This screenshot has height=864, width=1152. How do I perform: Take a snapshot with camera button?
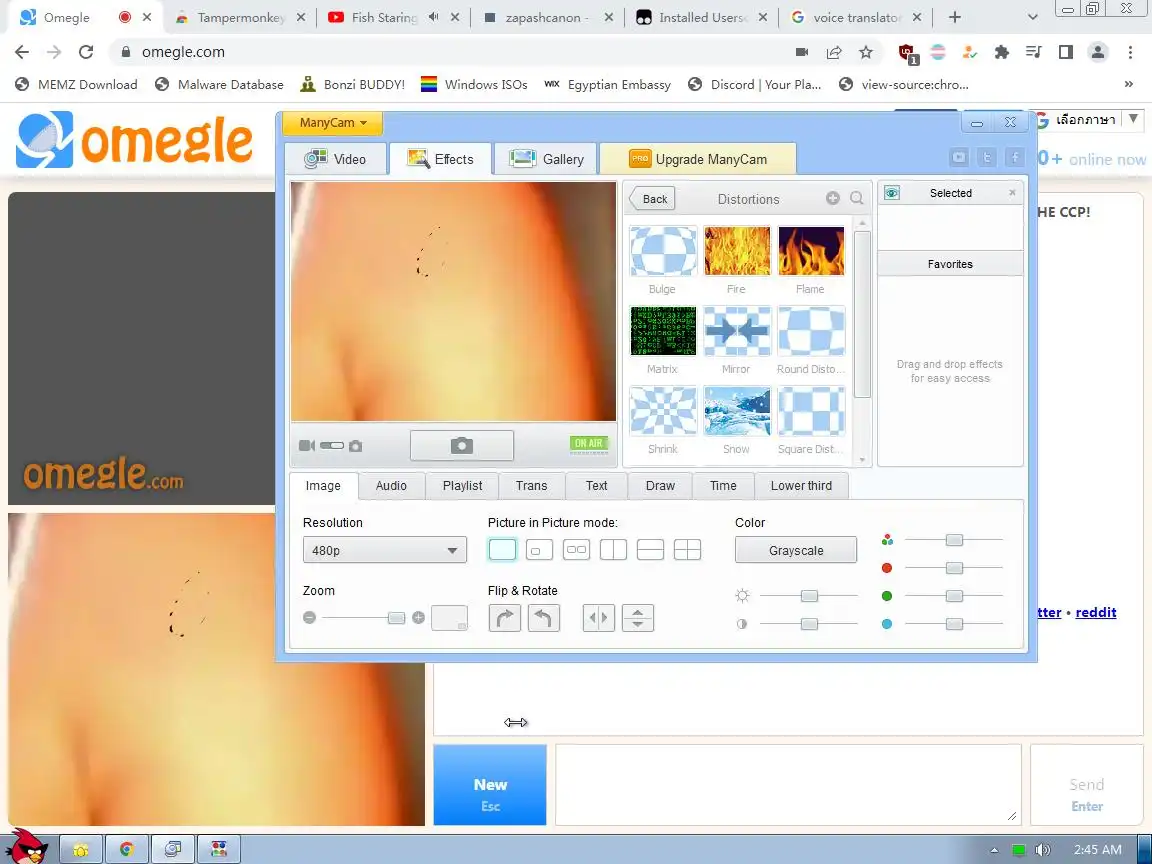[x=461, y=445]
